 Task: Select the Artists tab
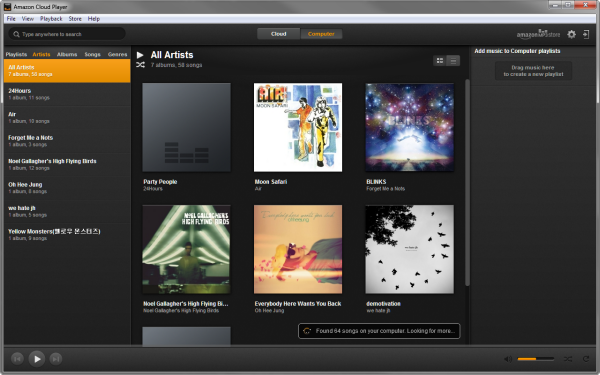point(41,54)
